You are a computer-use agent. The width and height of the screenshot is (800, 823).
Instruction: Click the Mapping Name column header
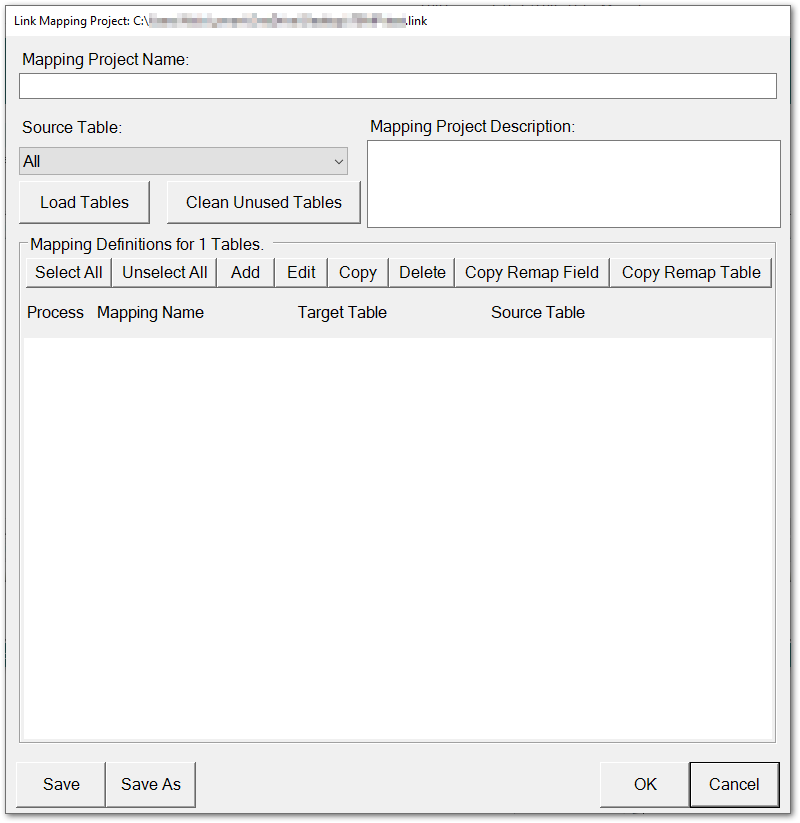[x=150, y=312]
